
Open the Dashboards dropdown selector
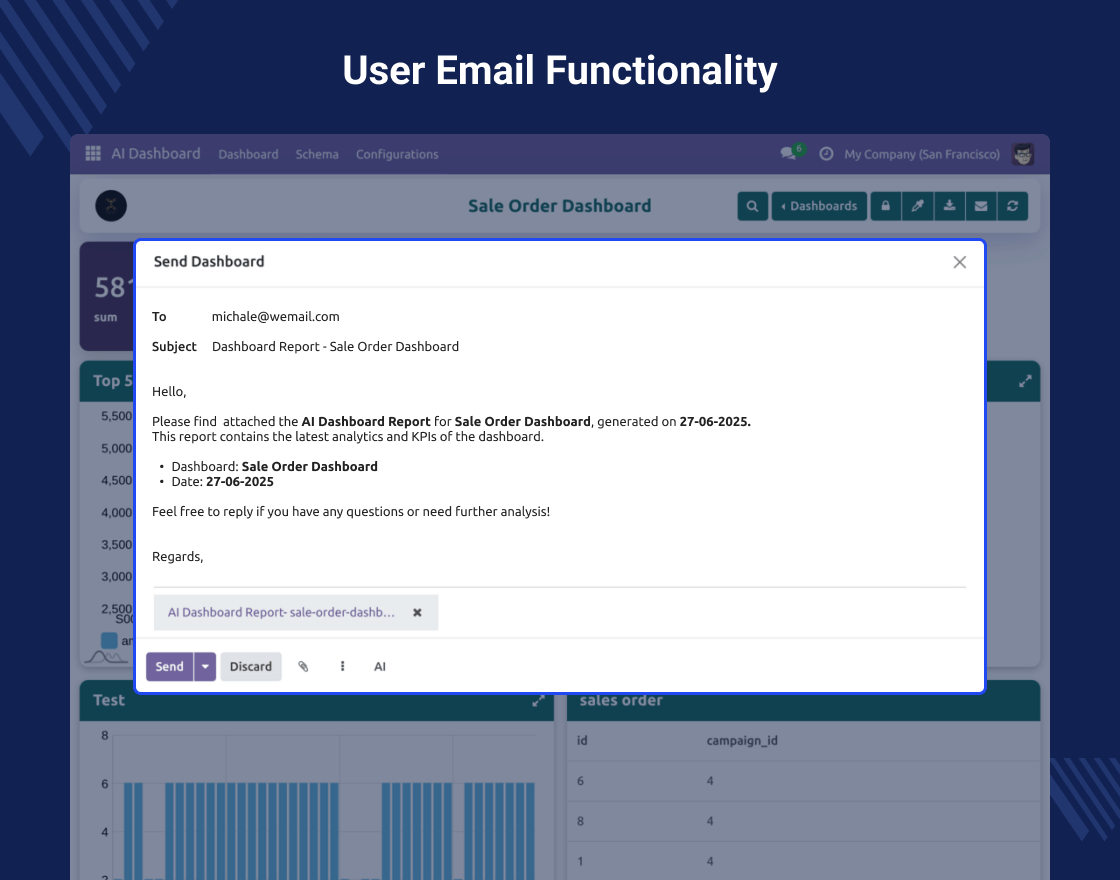[x=819, y=206]
